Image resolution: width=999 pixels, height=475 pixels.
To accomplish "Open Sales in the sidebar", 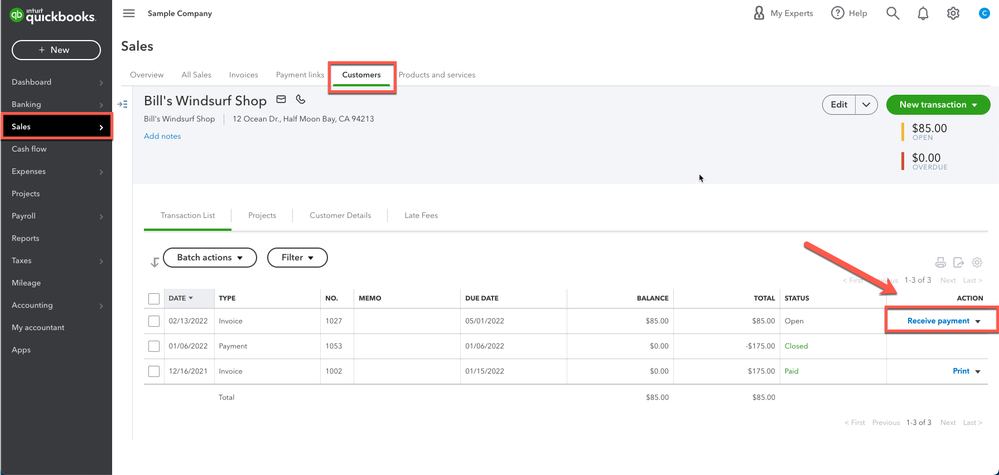I will coord(56,127).
